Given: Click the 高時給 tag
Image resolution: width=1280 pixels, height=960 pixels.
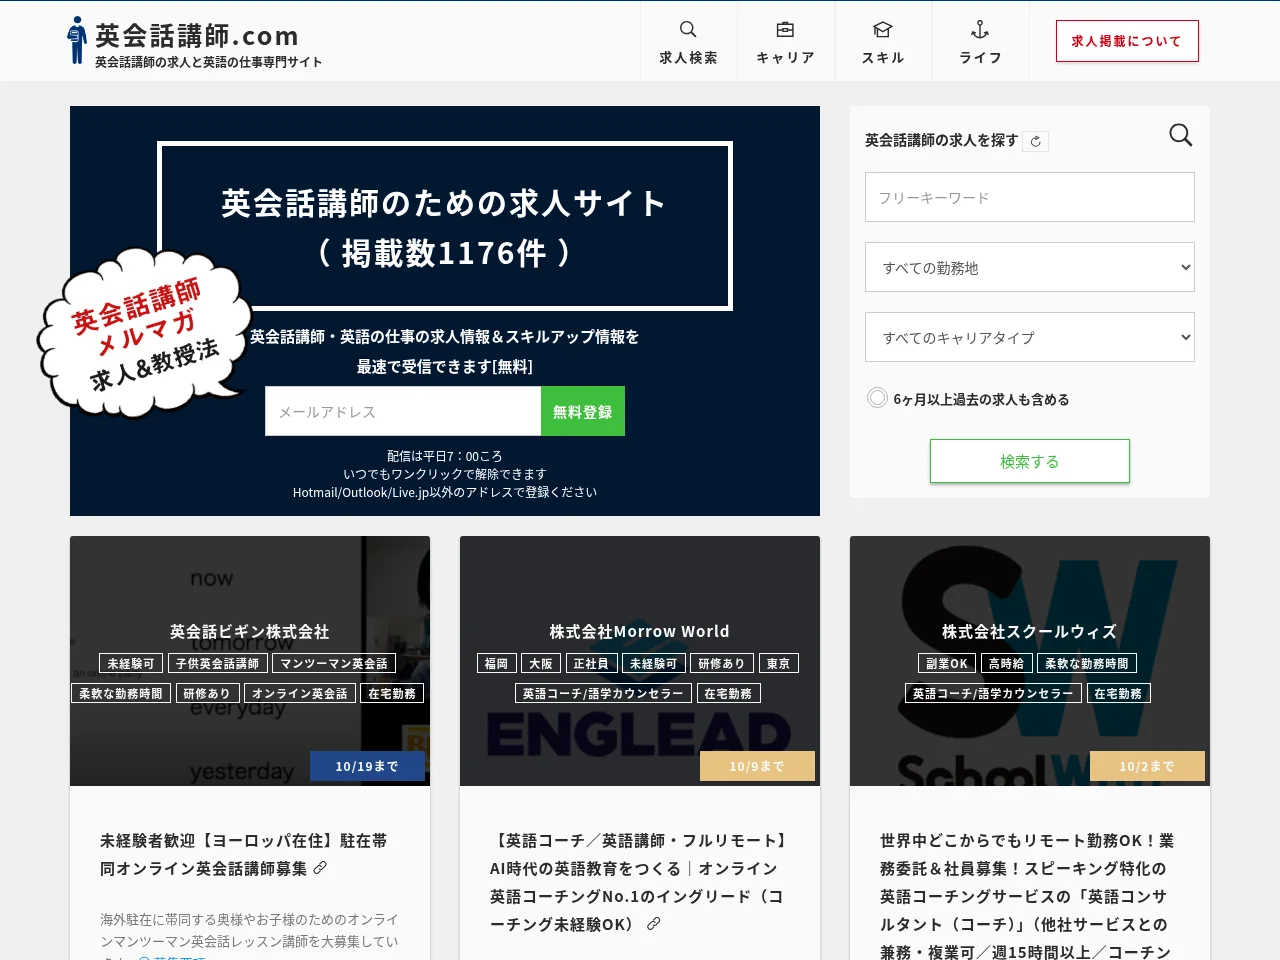Looking at the screenshot, I should (x=1006, y=663).
